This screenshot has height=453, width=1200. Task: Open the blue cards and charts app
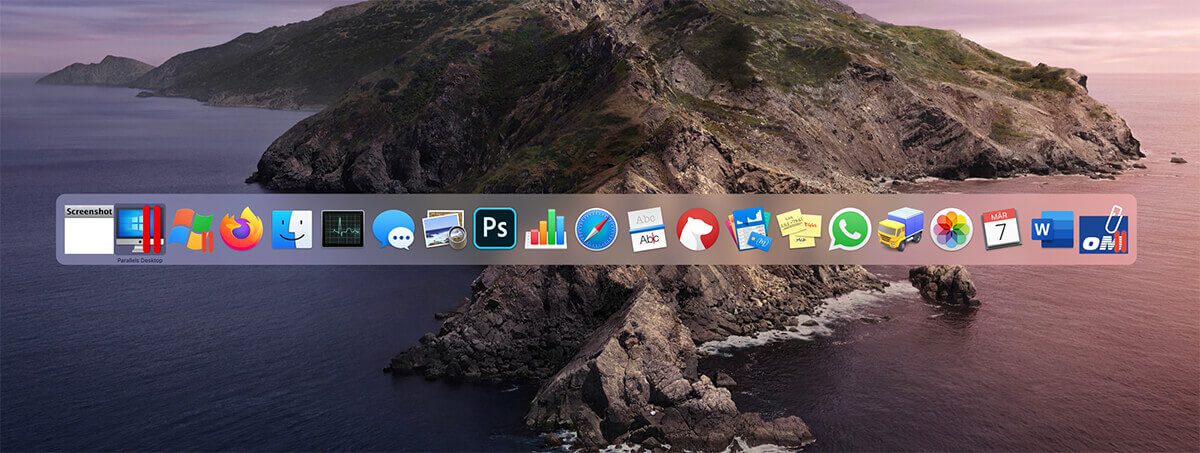748,229
